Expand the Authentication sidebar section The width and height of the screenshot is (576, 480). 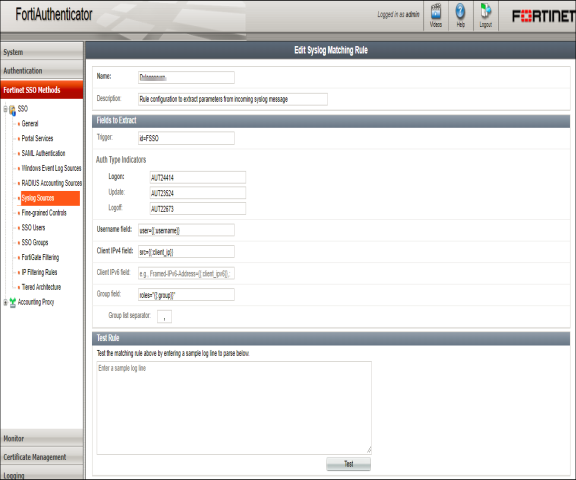[42, 71]
